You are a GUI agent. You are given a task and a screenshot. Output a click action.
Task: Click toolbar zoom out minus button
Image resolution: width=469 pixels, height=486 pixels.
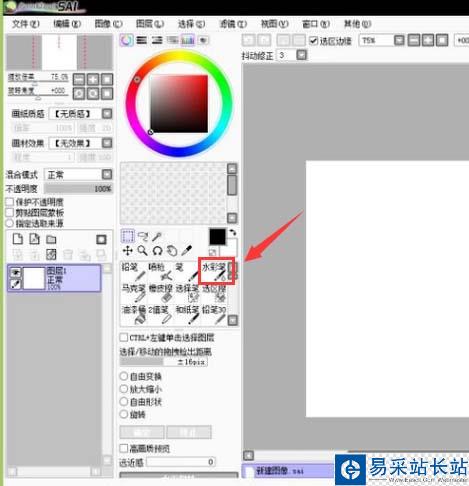414,40
